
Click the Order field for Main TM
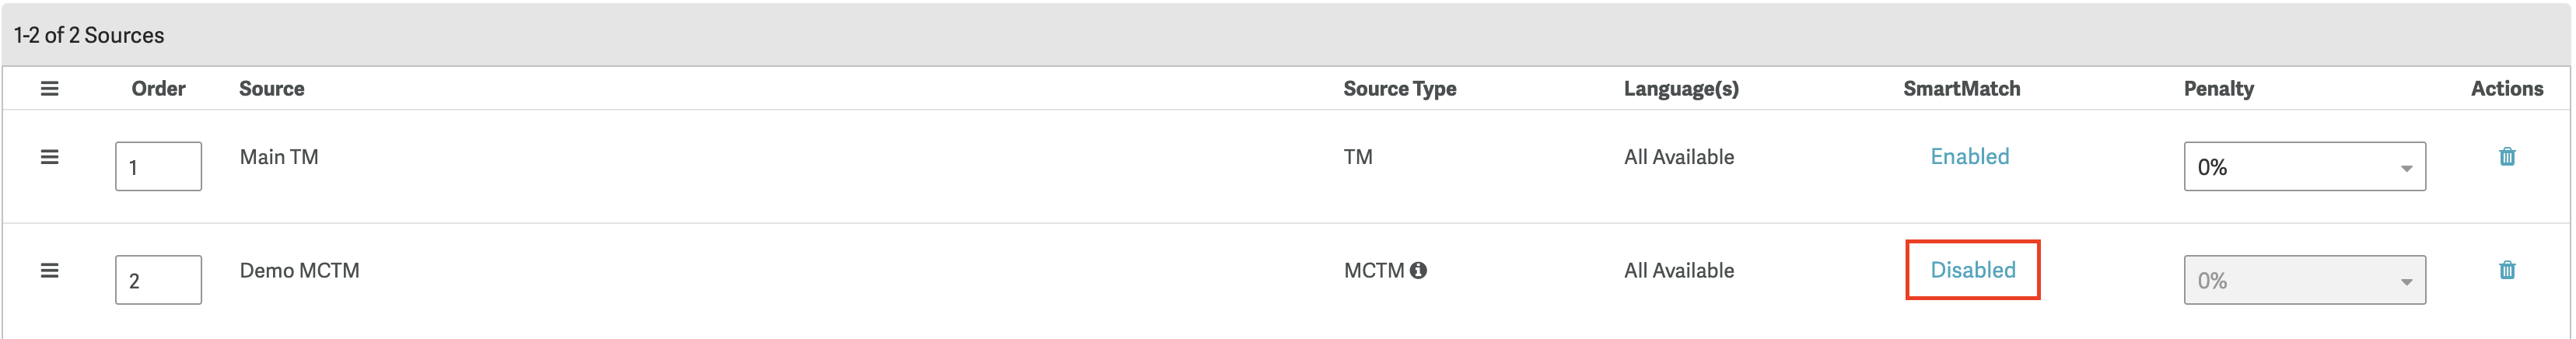158,167
